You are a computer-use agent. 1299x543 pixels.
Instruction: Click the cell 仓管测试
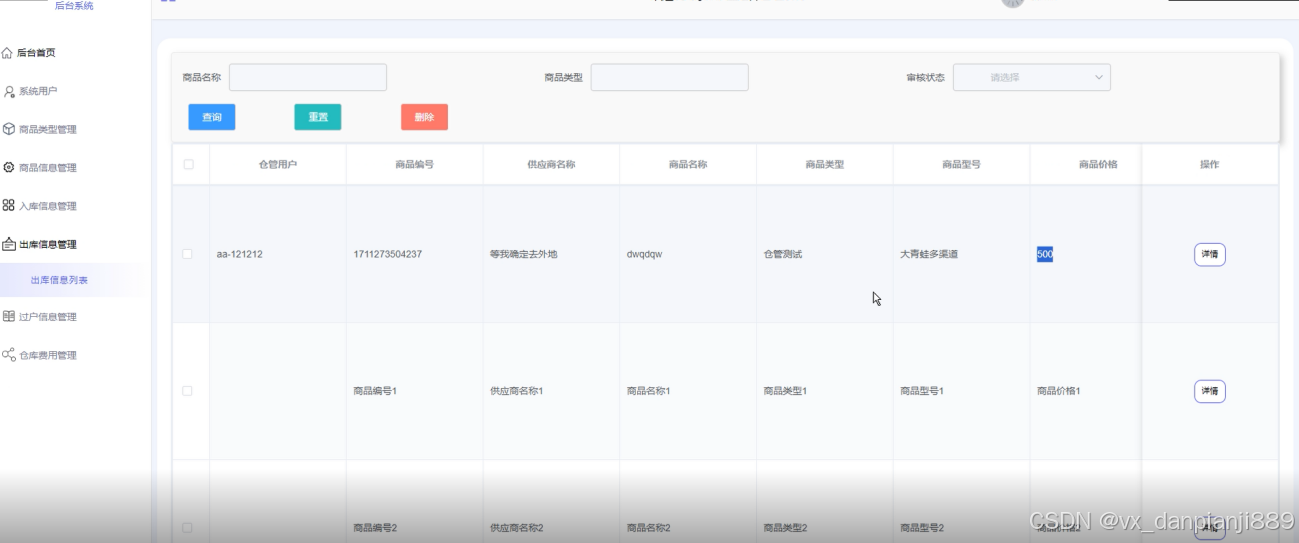[783, 254]
